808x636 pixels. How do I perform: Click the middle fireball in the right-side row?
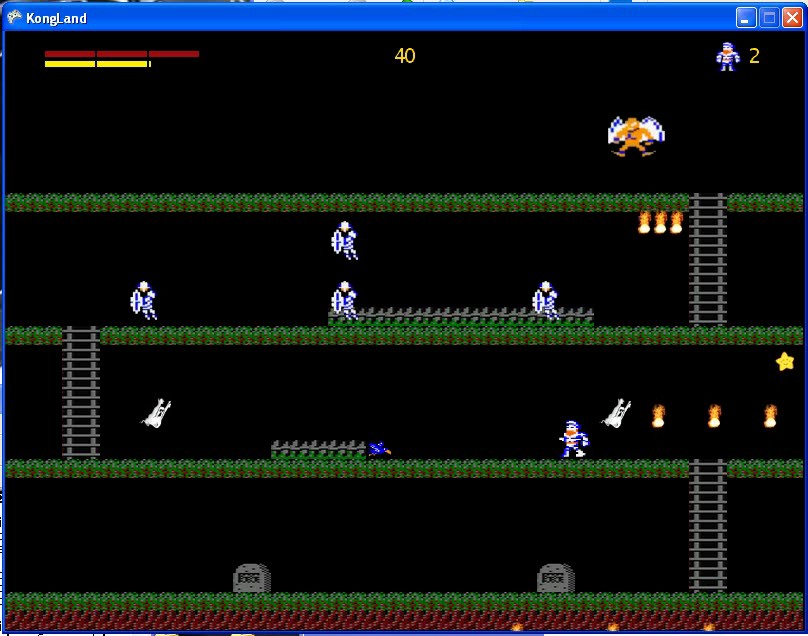[714, 416]
